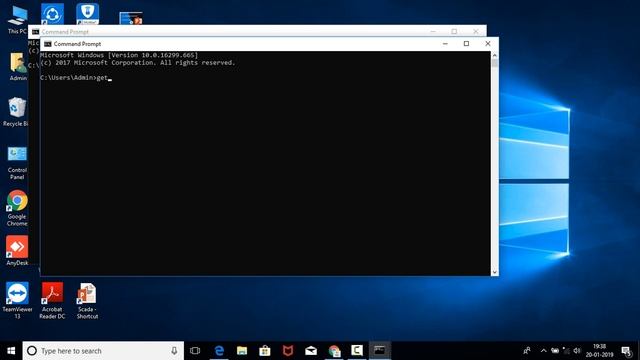Open Task View from the taskbar

(x=195, y=351)
